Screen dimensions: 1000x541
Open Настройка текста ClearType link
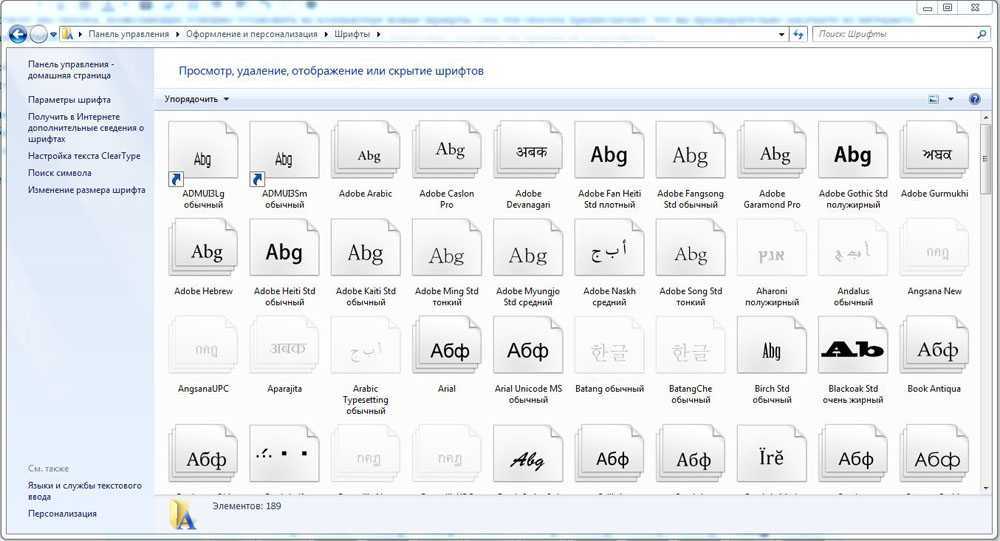click(84, 156)
